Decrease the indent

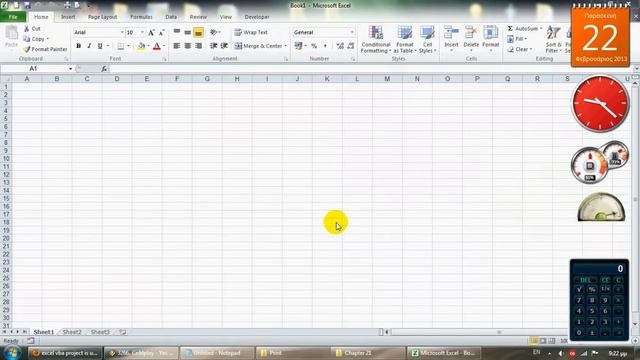[x=213, y=46]
